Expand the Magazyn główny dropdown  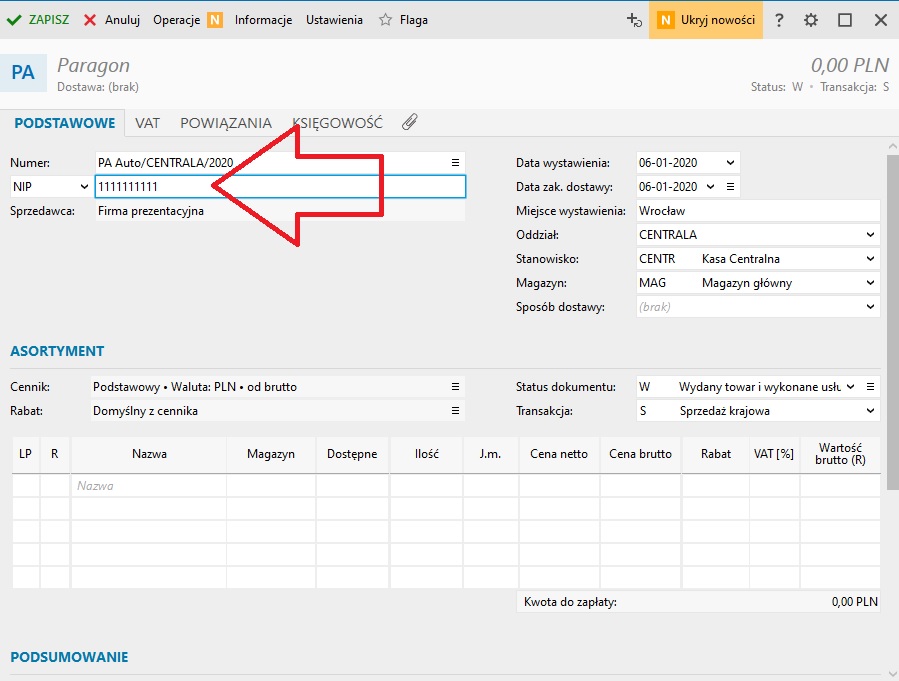870,283
